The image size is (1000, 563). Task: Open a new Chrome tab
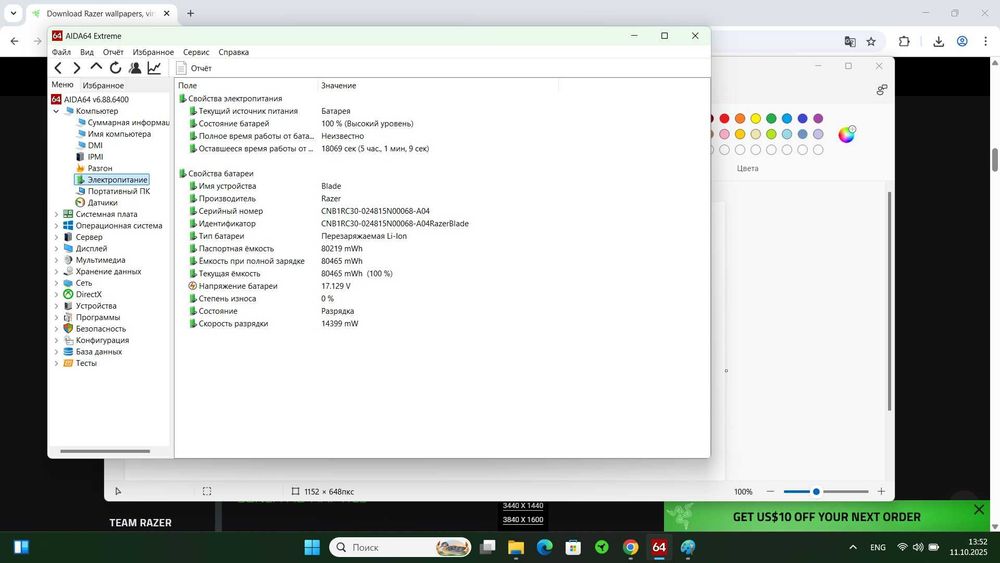190,13
